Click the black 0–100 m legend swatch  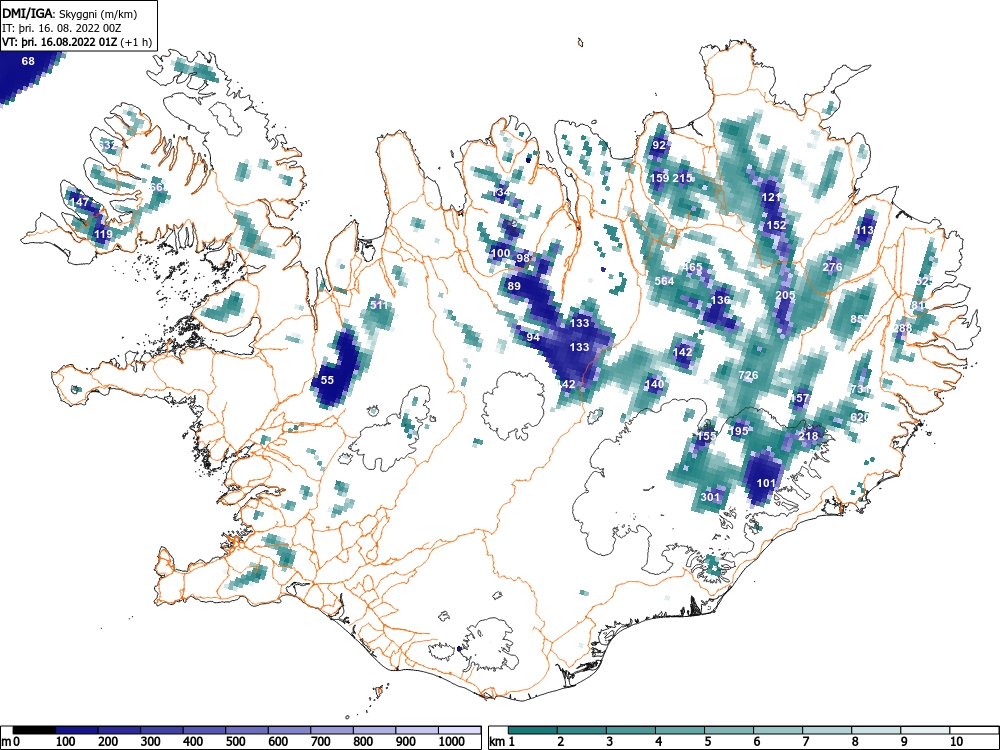click(34, 730)
